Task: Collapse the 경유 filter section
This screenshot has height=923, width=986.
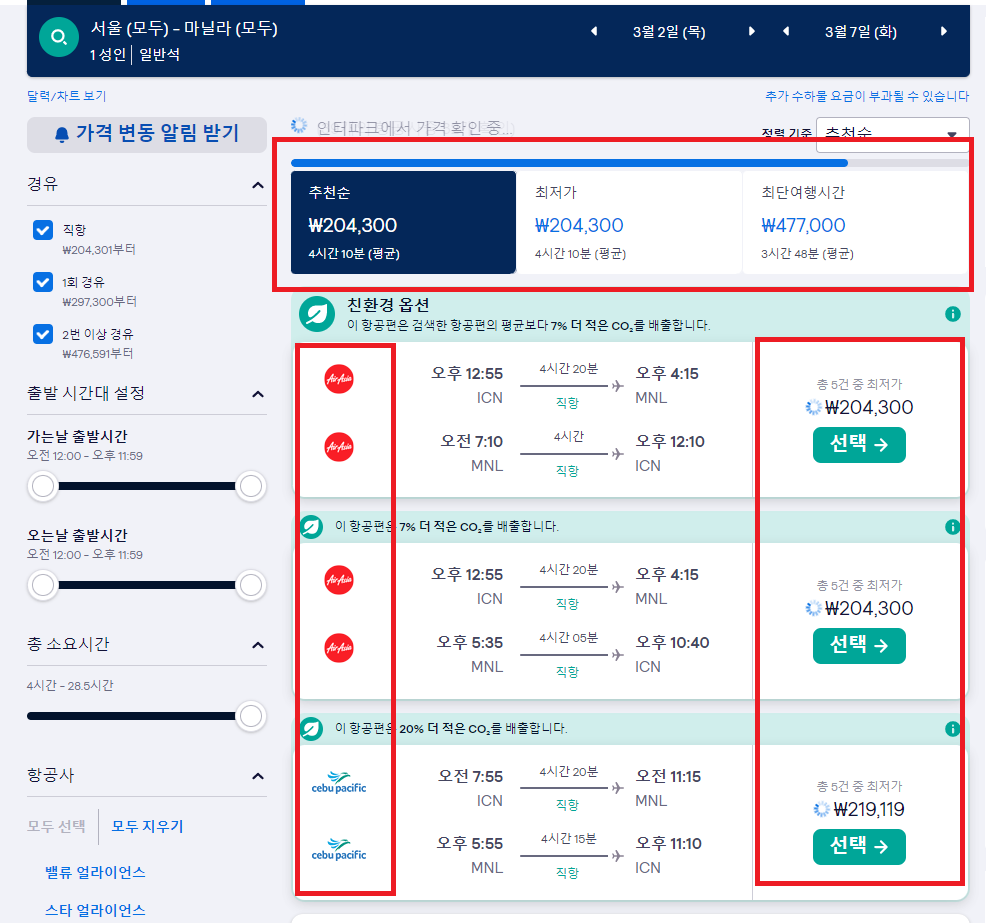Action: point(258,185)
